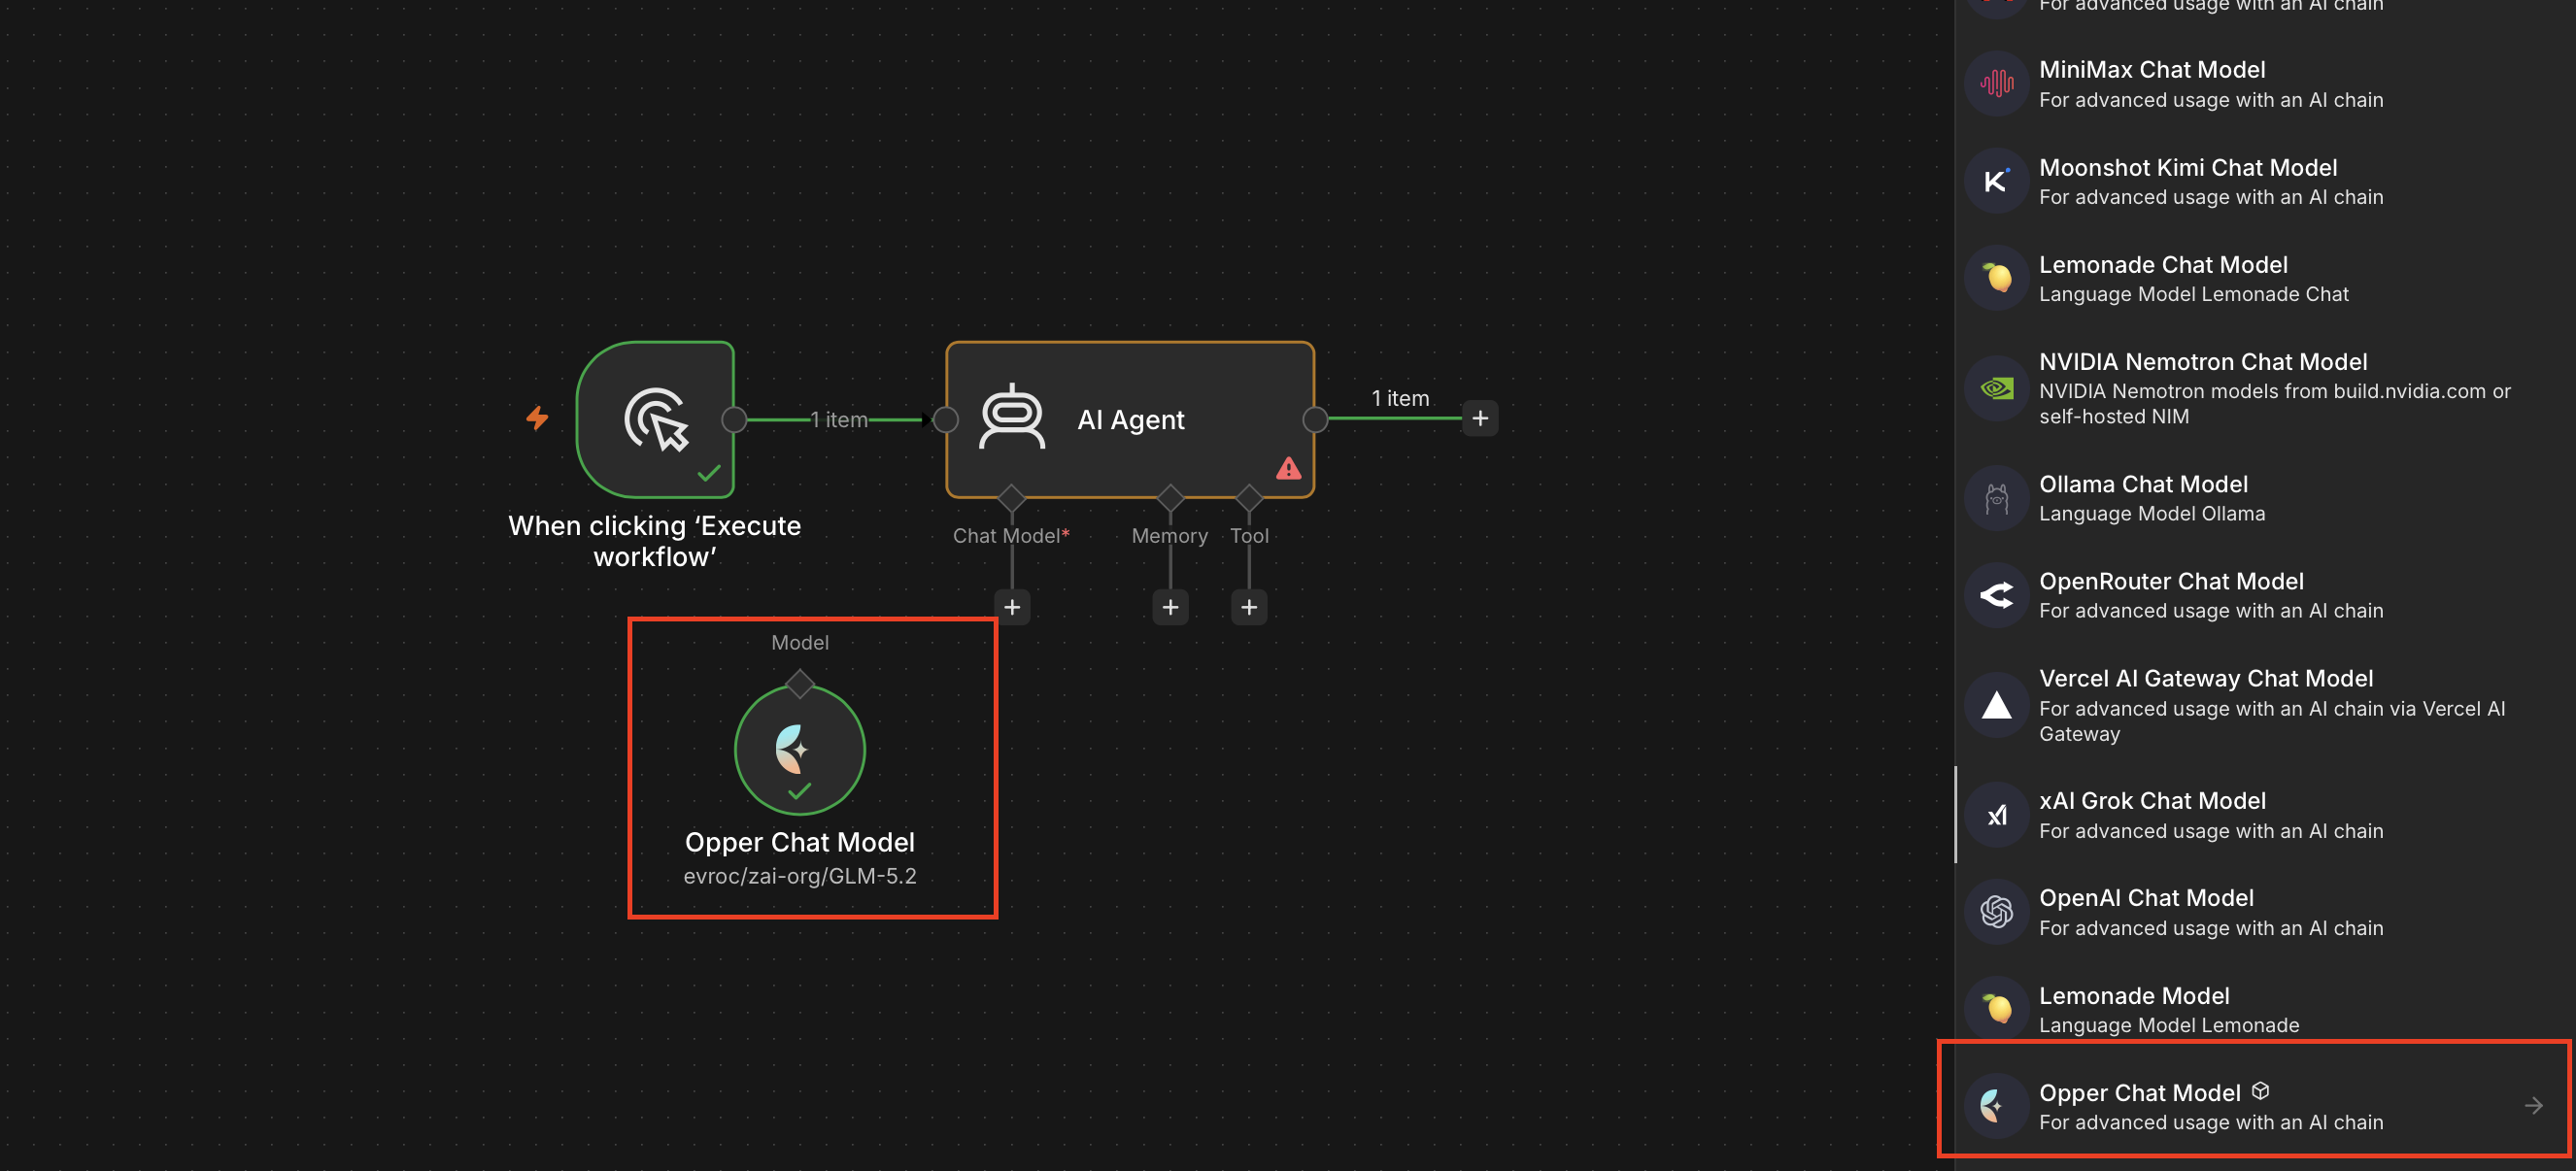Image resolution: width=2576 pixels, height=1171 pixels.
Task: Choose NVIDIA Nemotron Chat Model
Action: click(x=2264, y=388)
